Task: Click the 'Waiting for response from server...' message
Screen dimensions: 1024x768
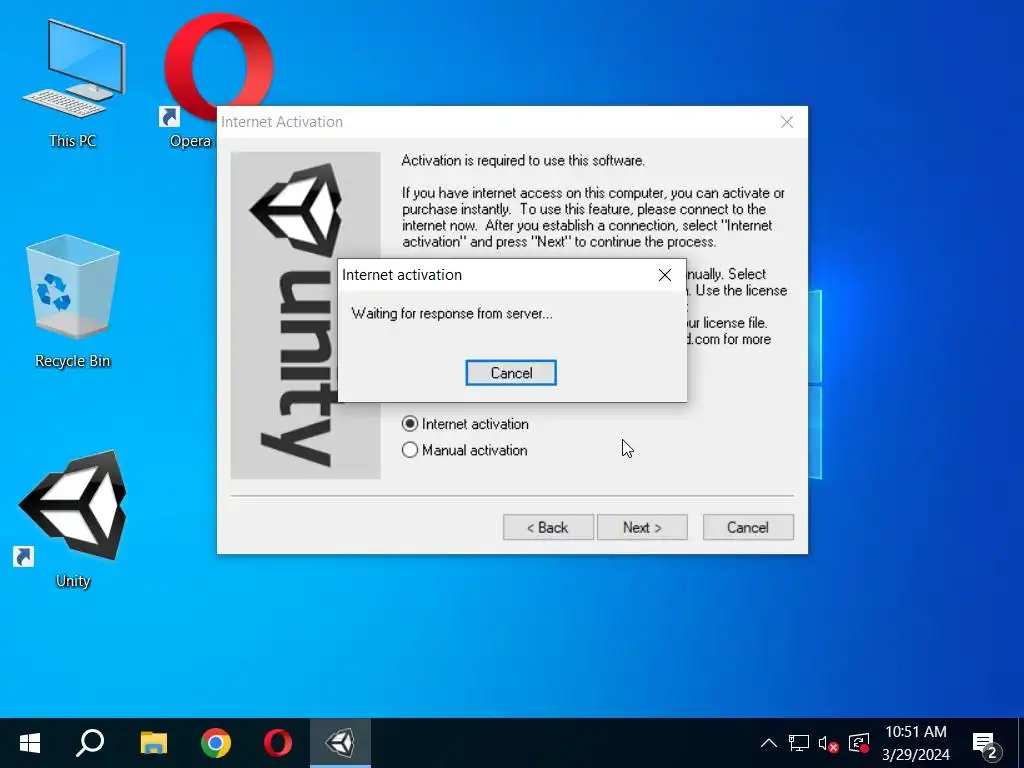Action: [452, 313]
